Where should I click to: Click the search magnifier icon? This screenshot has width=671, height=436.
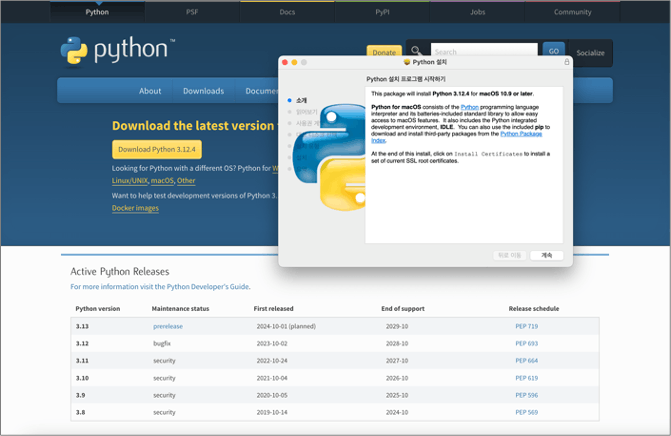(x=416, y=51)
